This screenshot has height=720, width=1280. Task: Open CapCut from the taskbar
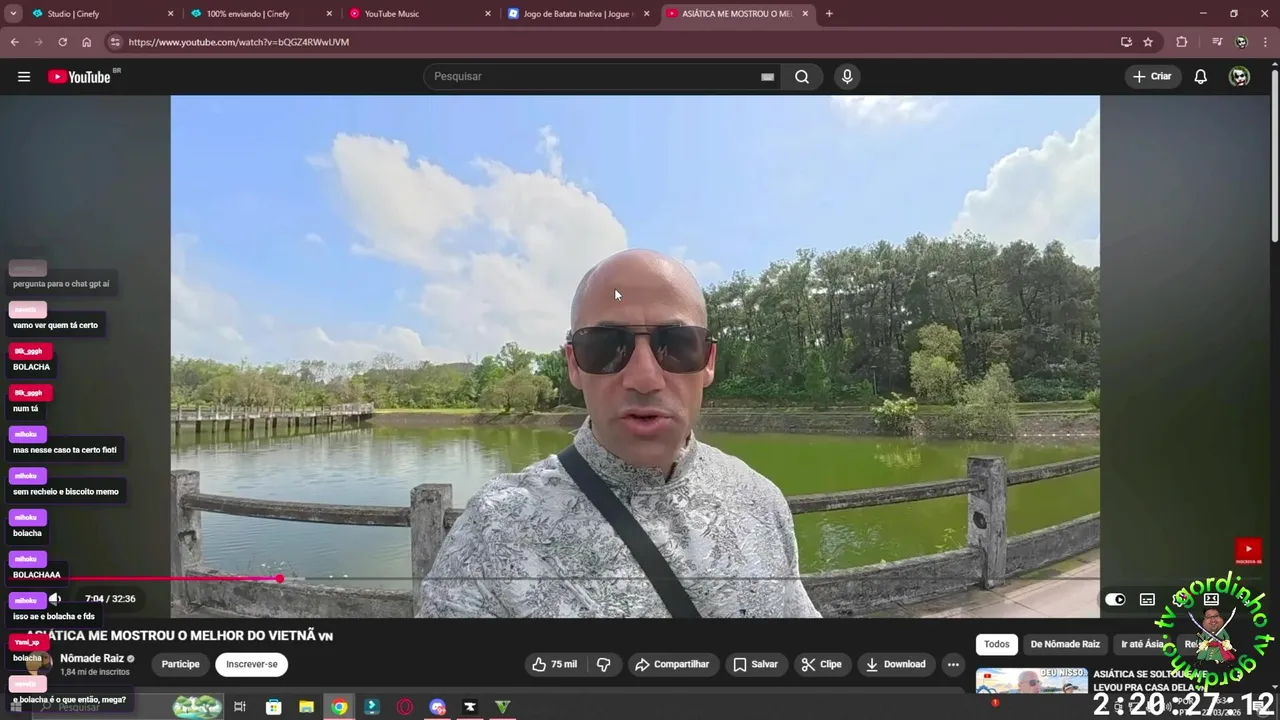click(470, 707)
